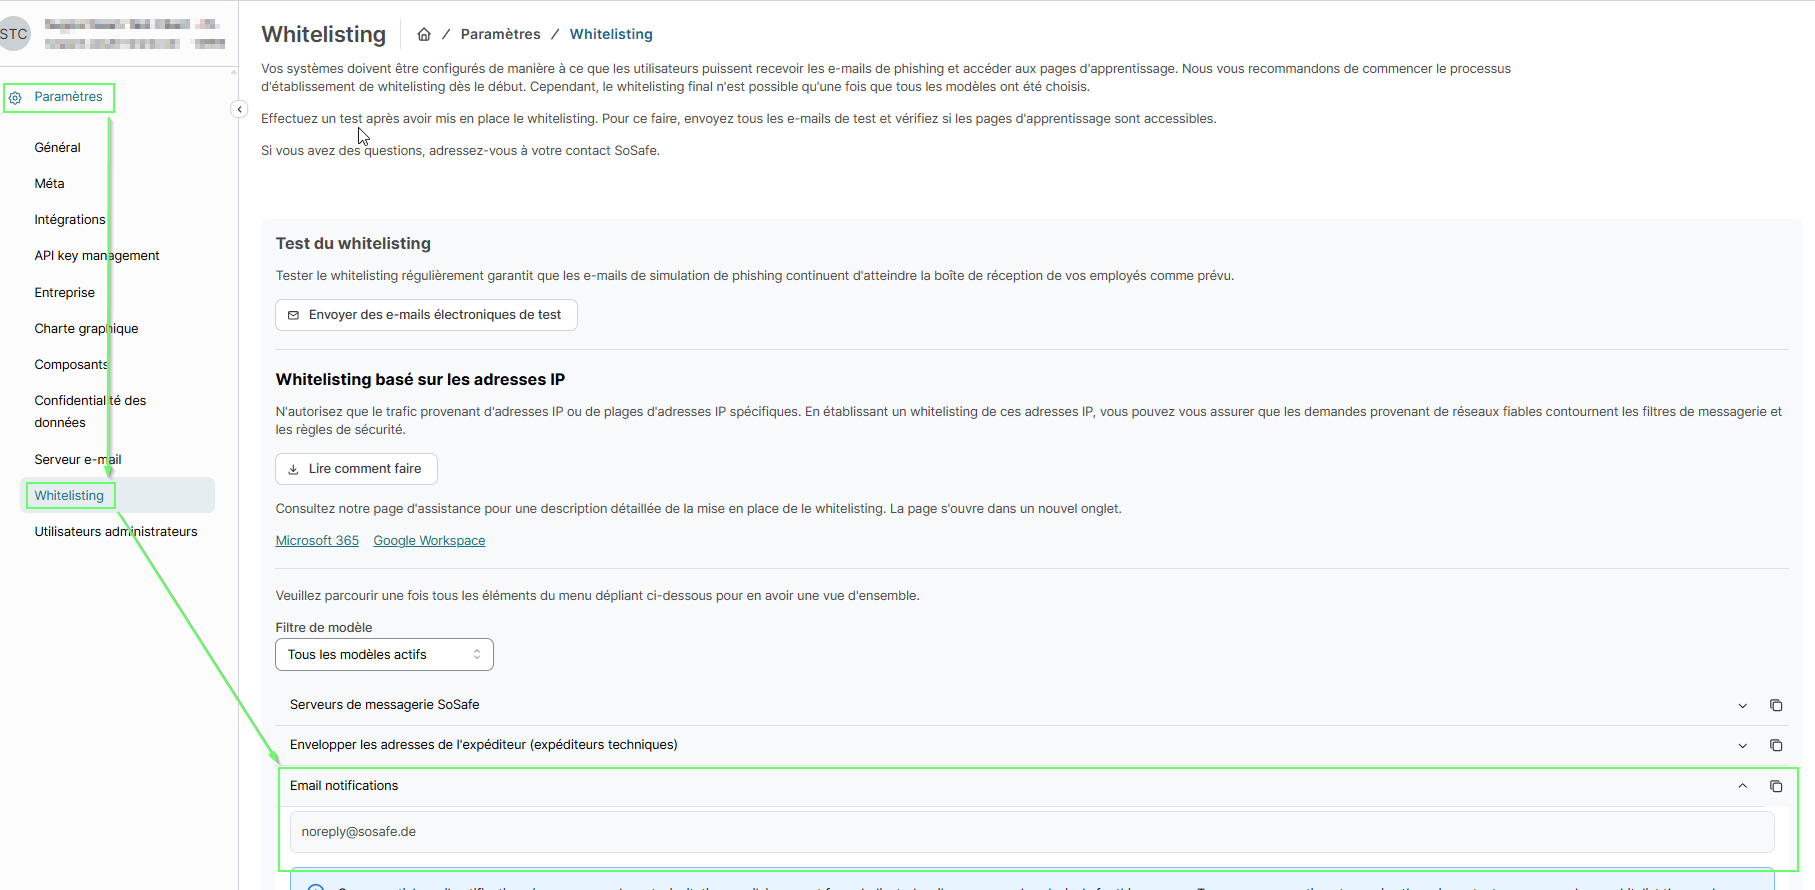The width and height of the screenshot is (1815, 890).
Task: Open the Général settings page
Action: click(57, 147)
